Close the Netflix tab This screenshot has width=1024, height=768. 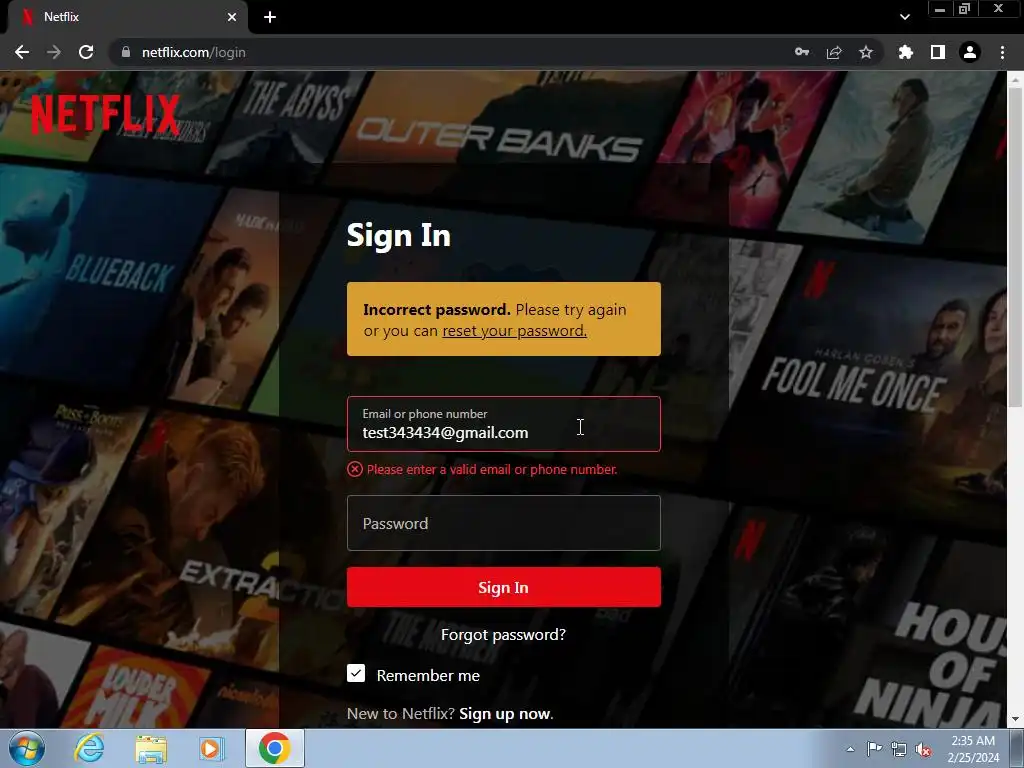[232, 17]
